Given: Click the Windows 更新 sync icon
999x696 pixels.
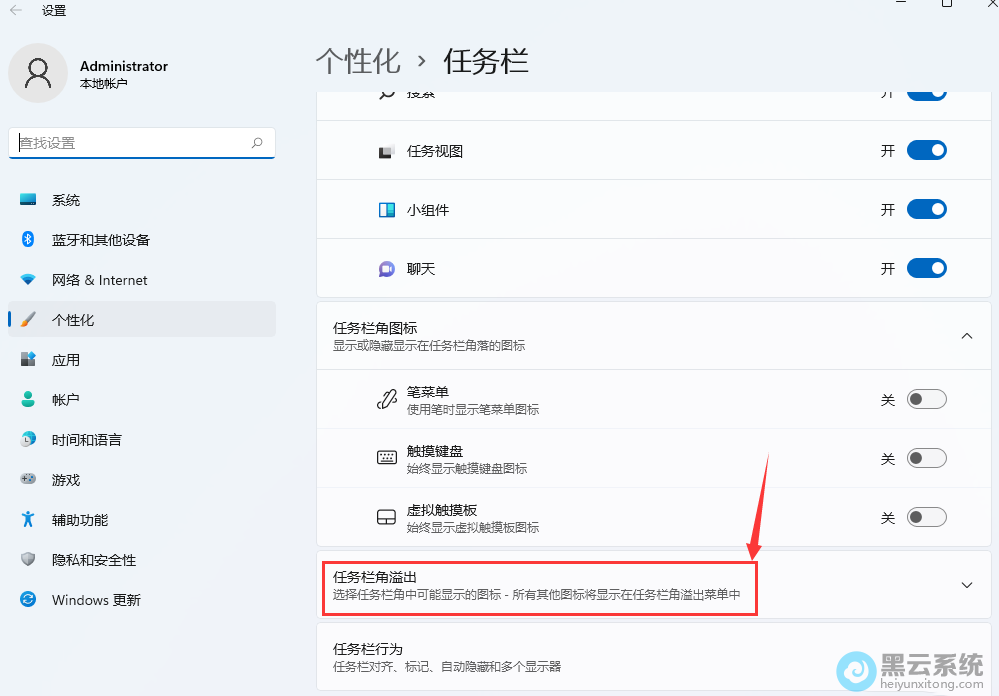Looking at the screenshot, I should coord(28,600).
